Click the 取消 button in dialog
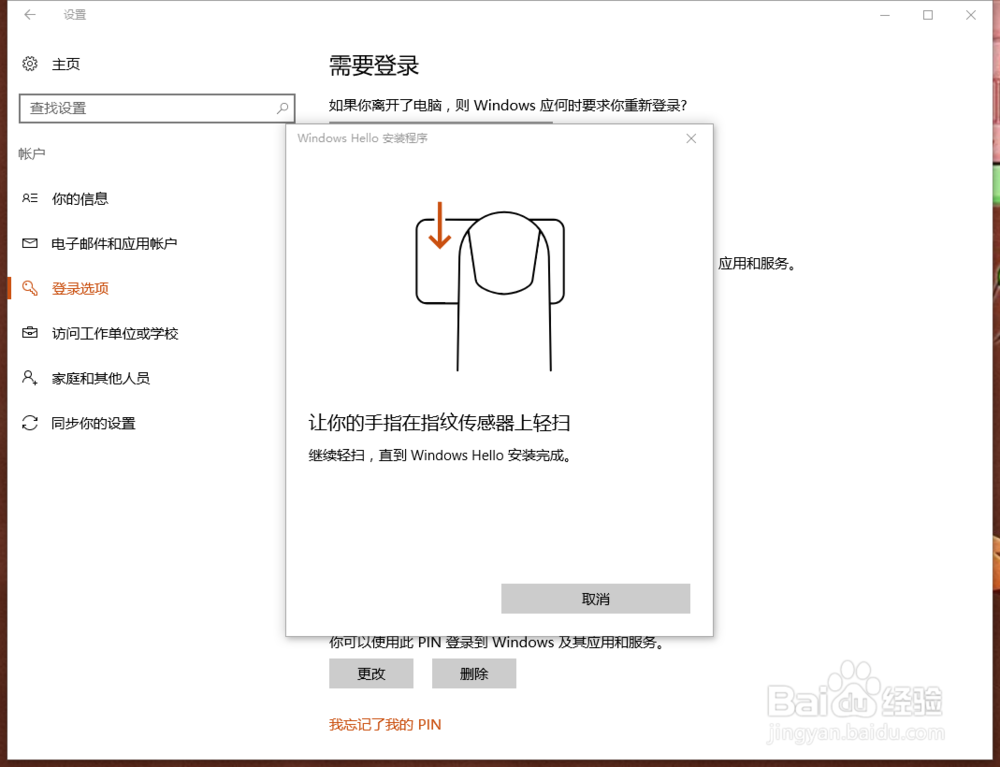This screenshot has height=767, width=1000. (596, 599)
